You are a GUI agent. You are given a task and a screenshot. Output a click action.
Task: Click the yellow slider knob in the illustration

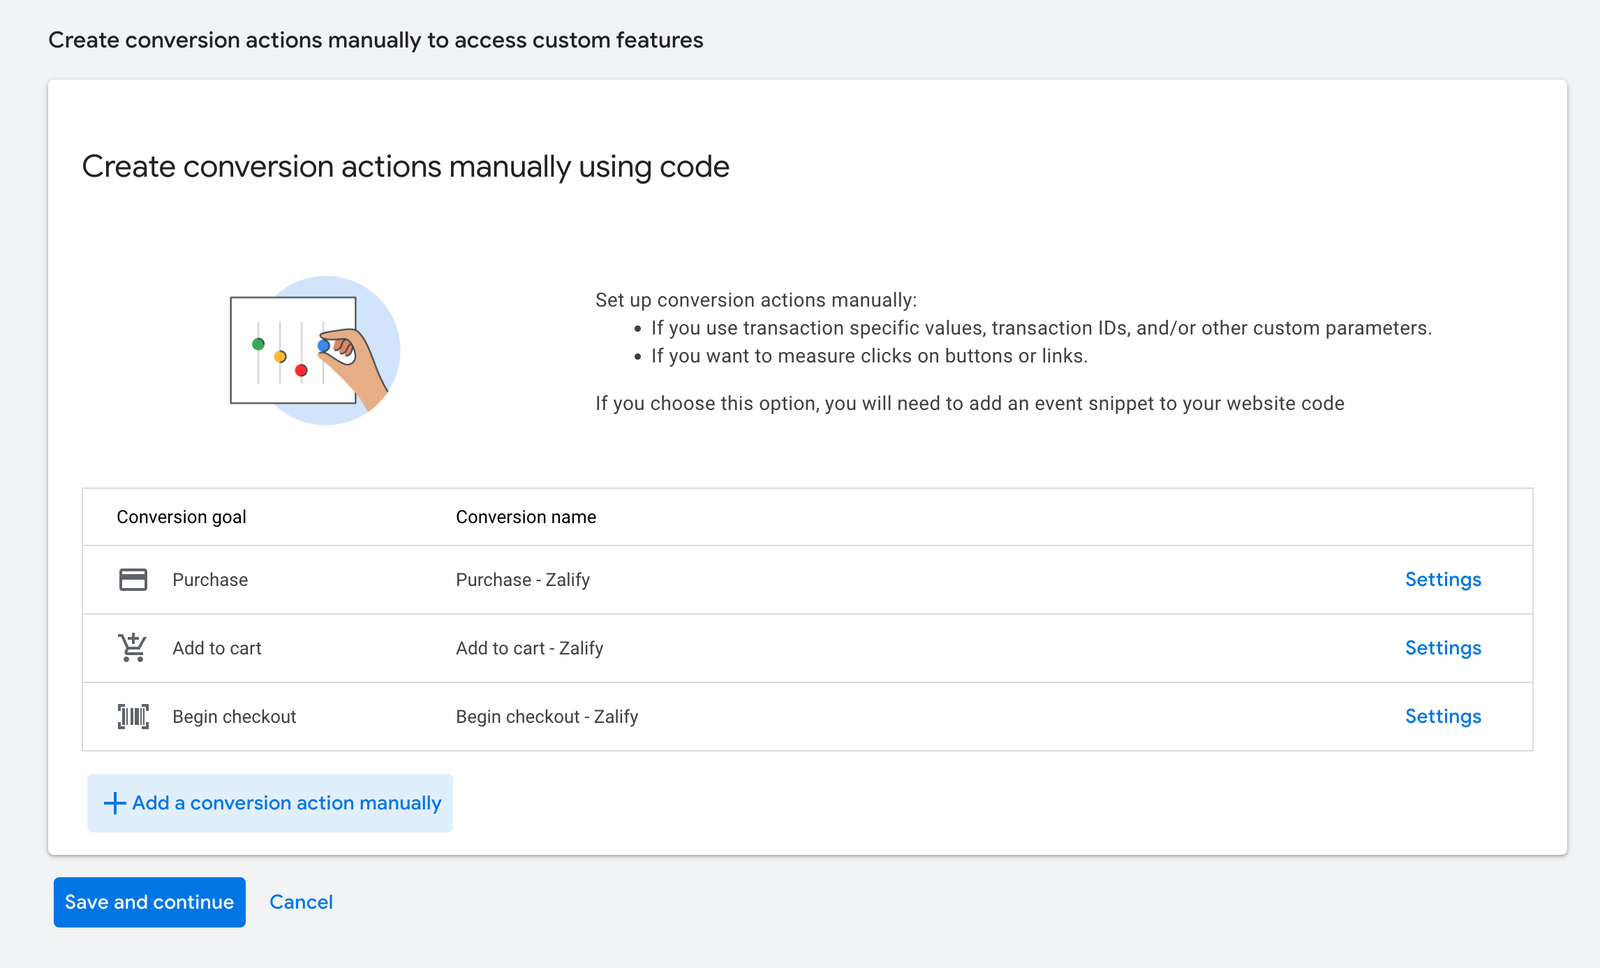click(280, 357)
